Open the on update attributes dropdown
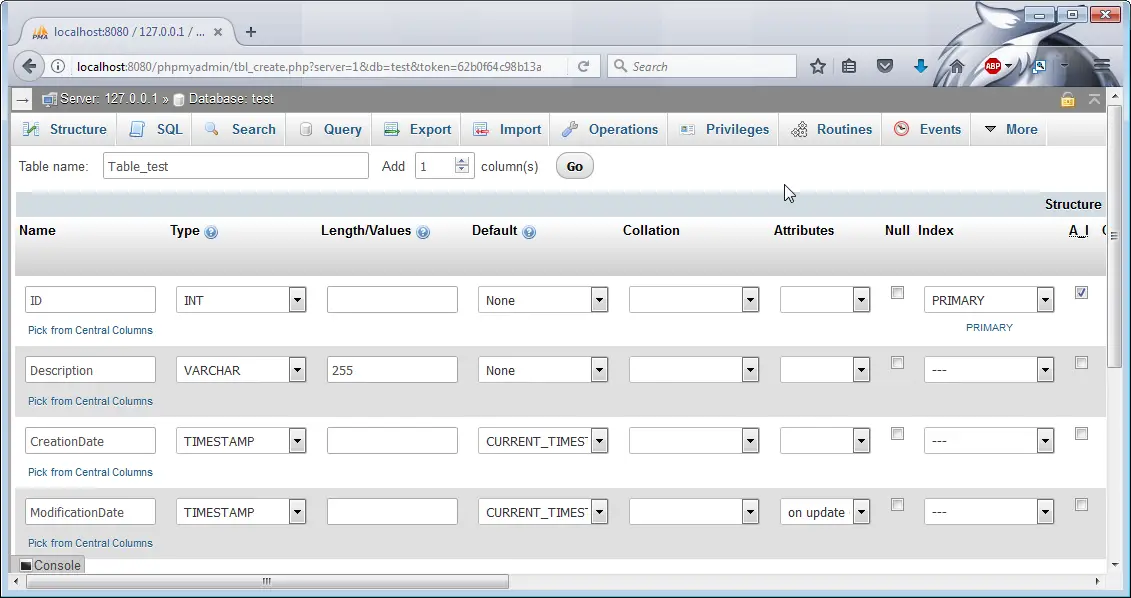 (825, 512)
